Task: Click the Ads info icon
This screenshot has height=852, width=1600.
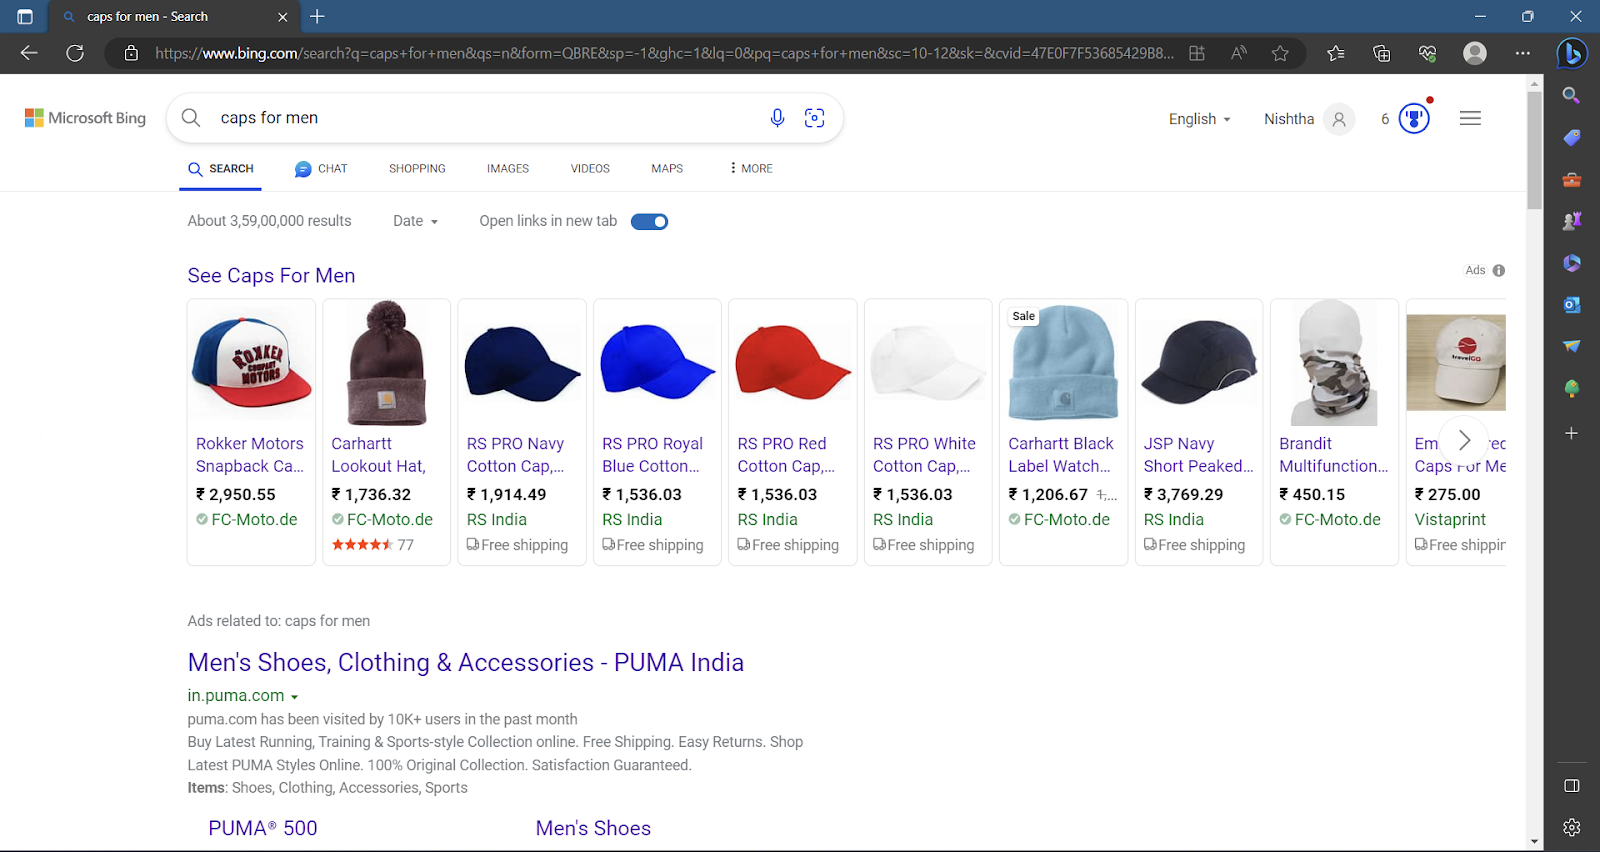Action: pyautogui.click(x=1499, y=270)
